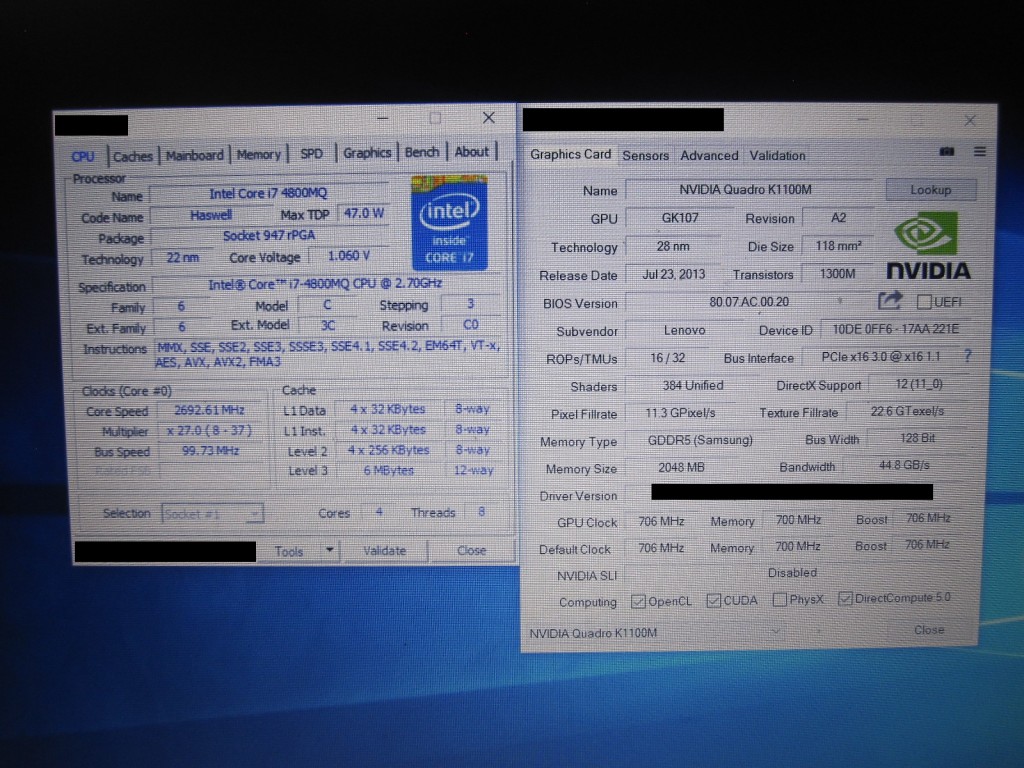Viewport: 1024px width, 768px height.
Task: Click the Tools button in CPU-Z
Action: click(289, 551)
